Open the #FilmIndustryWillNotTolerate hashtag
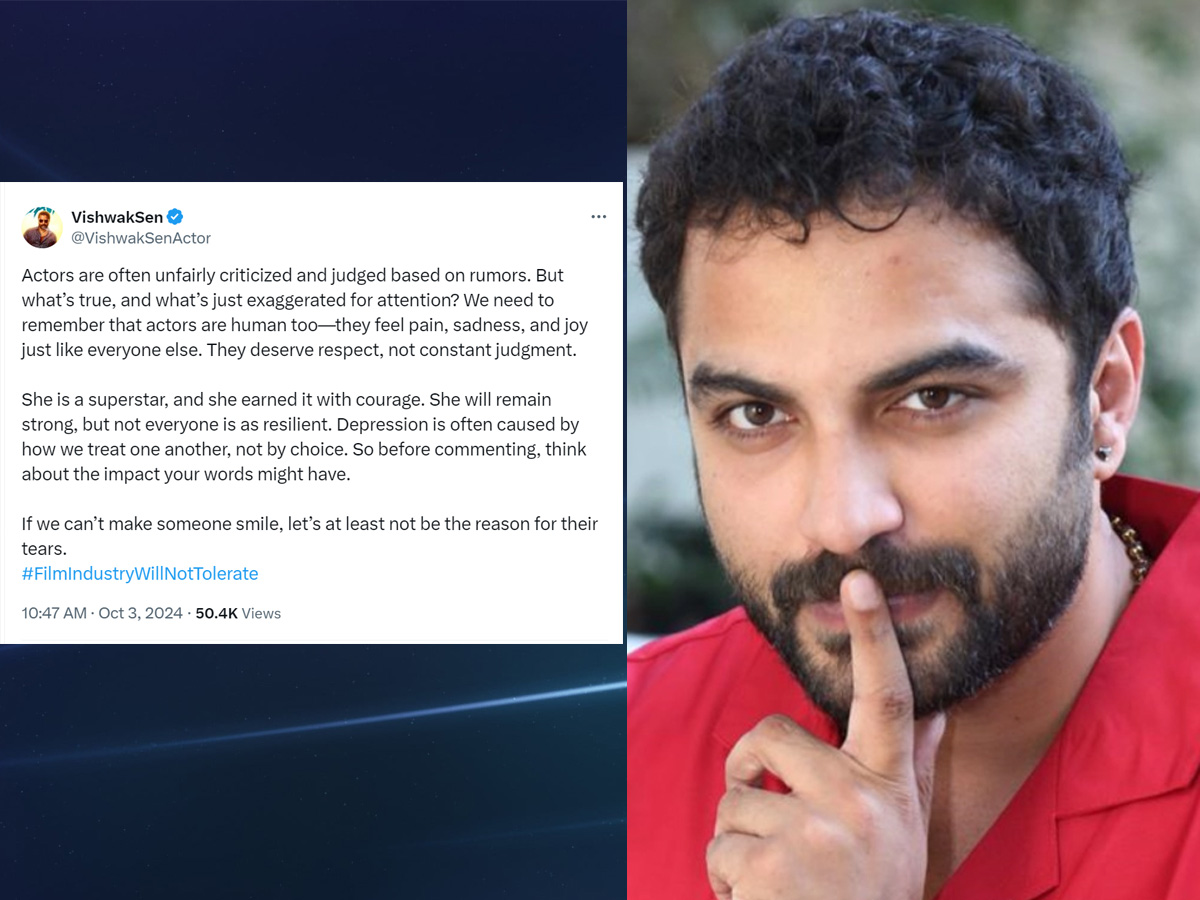 click(140, 573)
